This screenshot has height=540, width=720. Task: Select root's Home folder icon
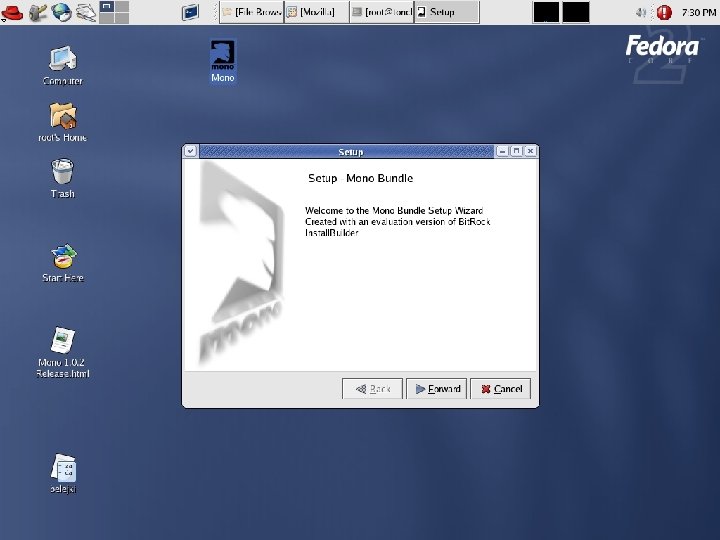tap(62, 122)
